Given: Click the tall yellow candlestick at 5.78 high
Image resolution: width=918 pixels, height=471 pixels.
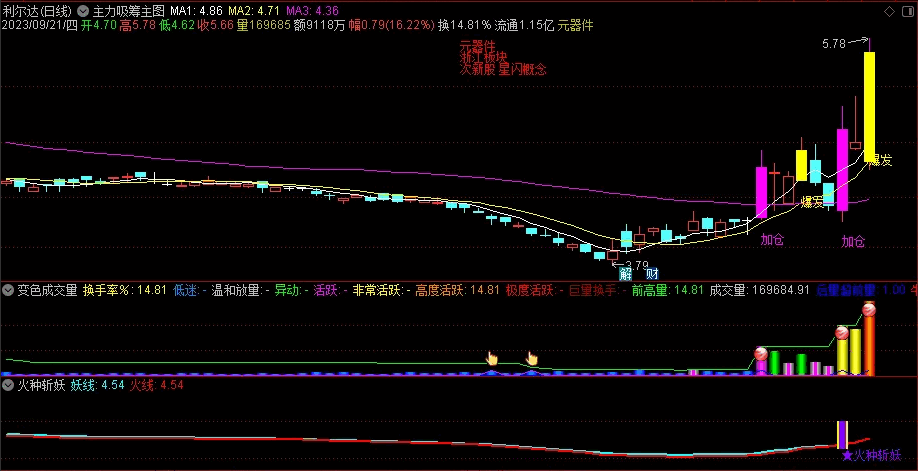Looking at the screenshot, I should 869,106.
